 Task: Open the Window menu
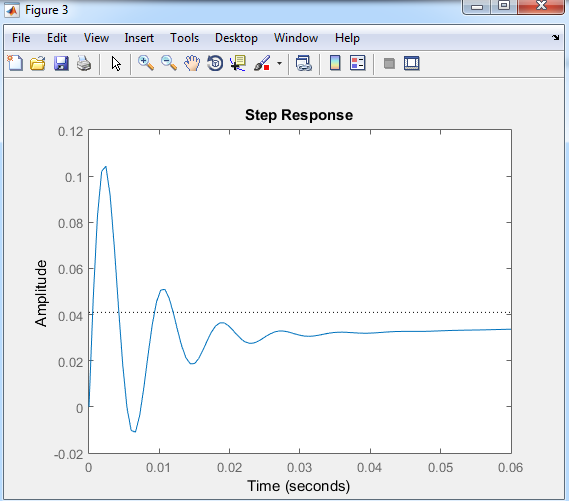[296, 38]
